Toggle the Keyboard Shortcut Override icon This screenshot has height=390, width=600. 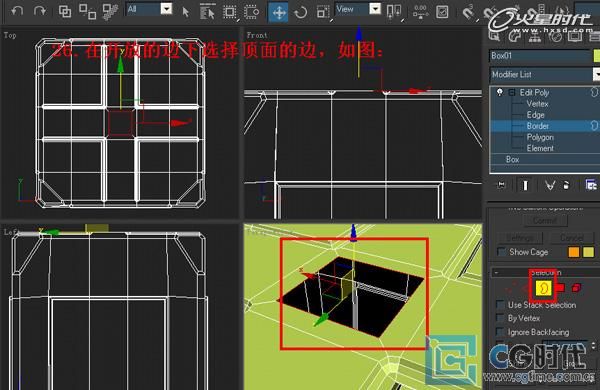(442, 12)
